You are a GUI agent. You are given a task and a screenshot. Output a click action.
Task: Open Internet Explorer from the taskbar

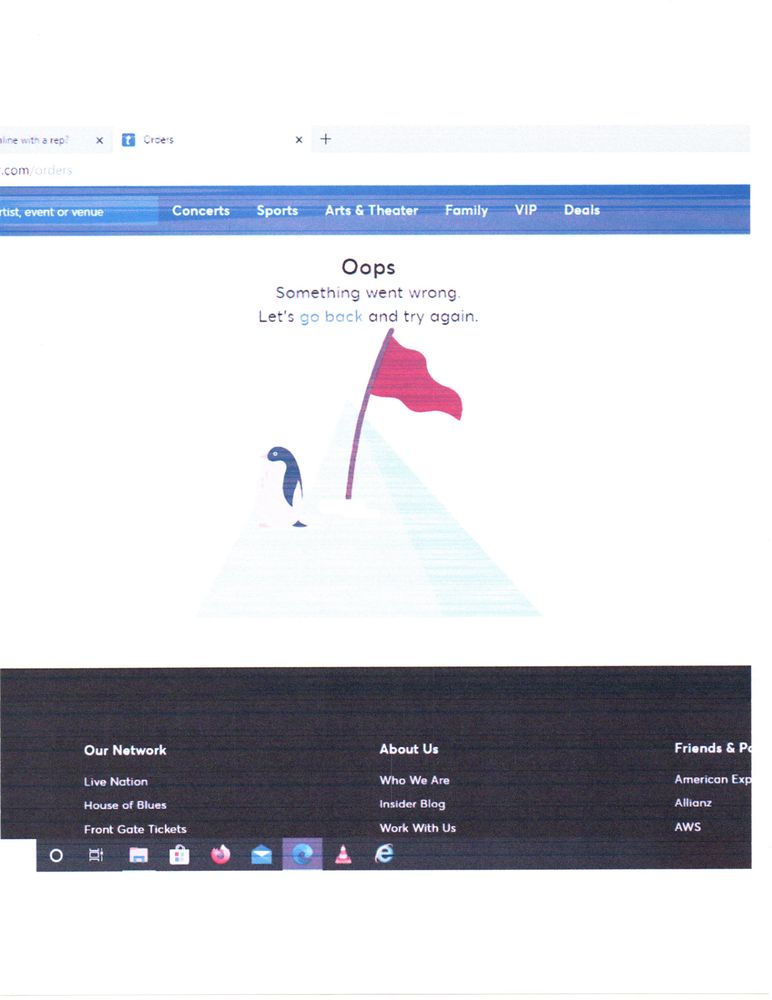pyautogui.click(x=384, y=853)
